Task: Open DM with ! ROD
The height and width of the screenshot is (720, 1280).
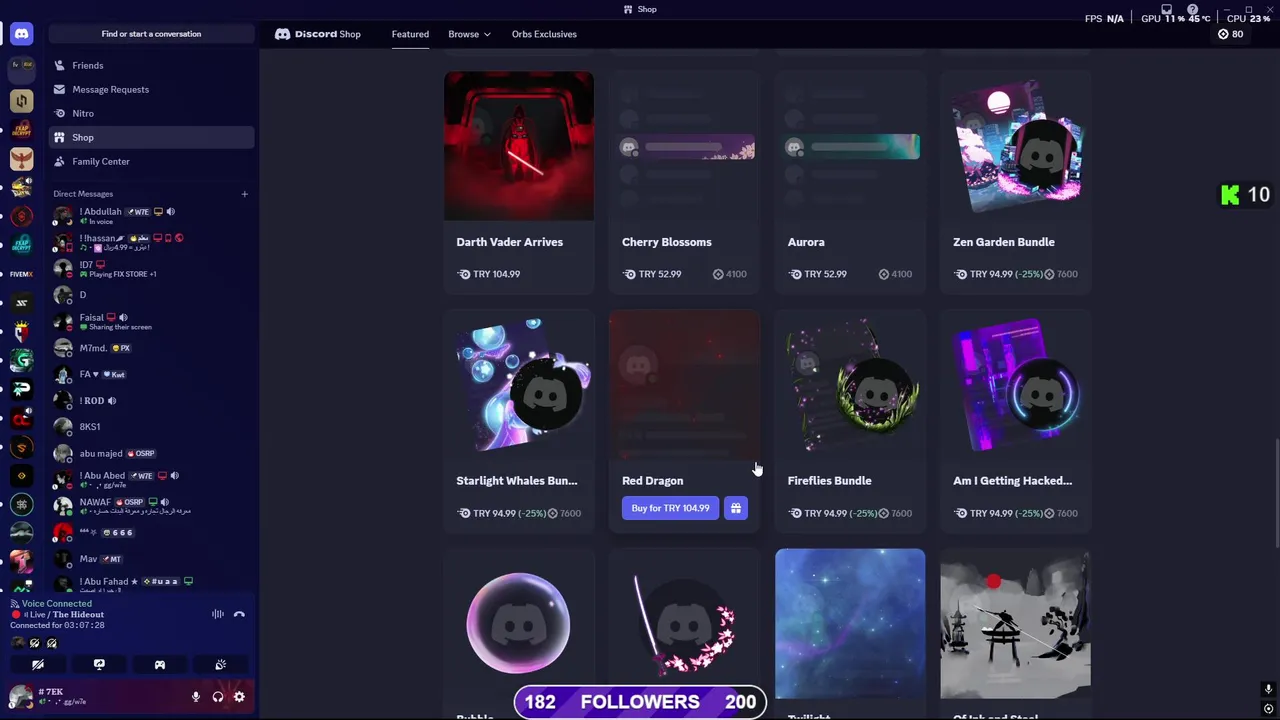Action: pyautogui.click(x=150, y=401)
